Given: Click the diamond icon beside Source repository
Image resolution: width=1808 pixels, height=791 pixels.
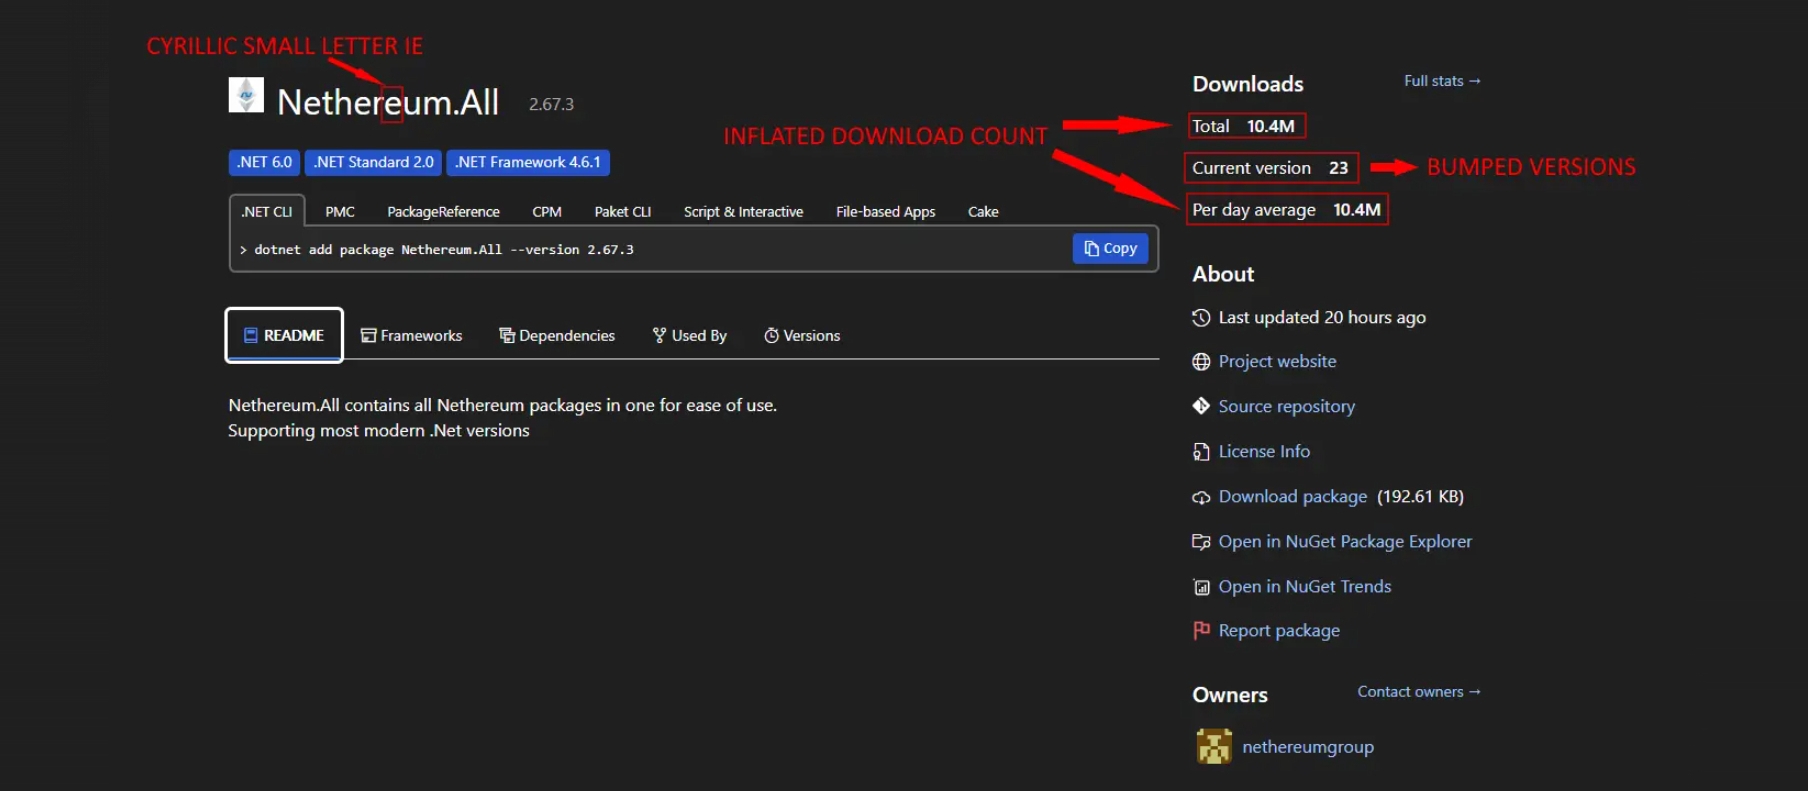Looking at the screenshot, I should click(x=1201, y=406).
